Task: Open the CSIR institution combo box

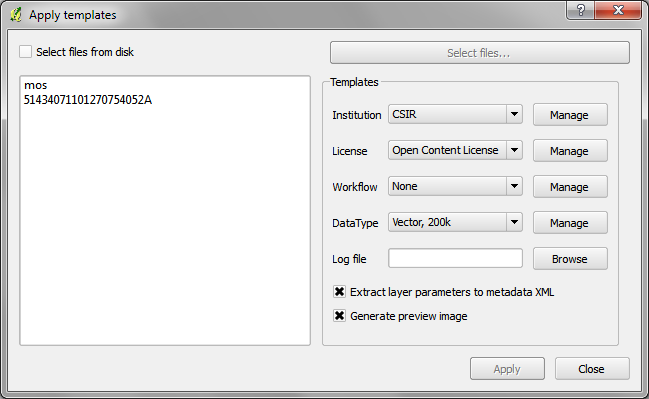Action: pos(455,114)
